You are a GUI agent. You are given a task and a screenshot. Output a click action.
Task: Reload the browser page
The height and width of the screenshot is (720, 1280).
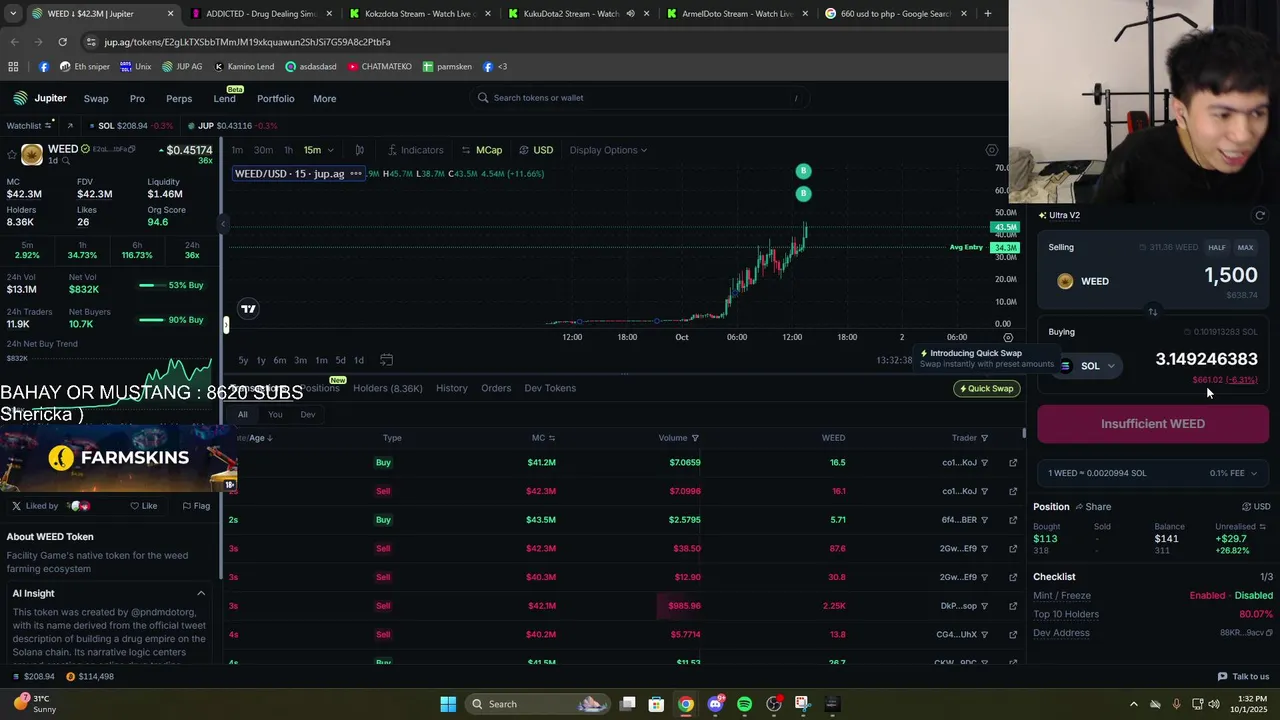[62, 42]
